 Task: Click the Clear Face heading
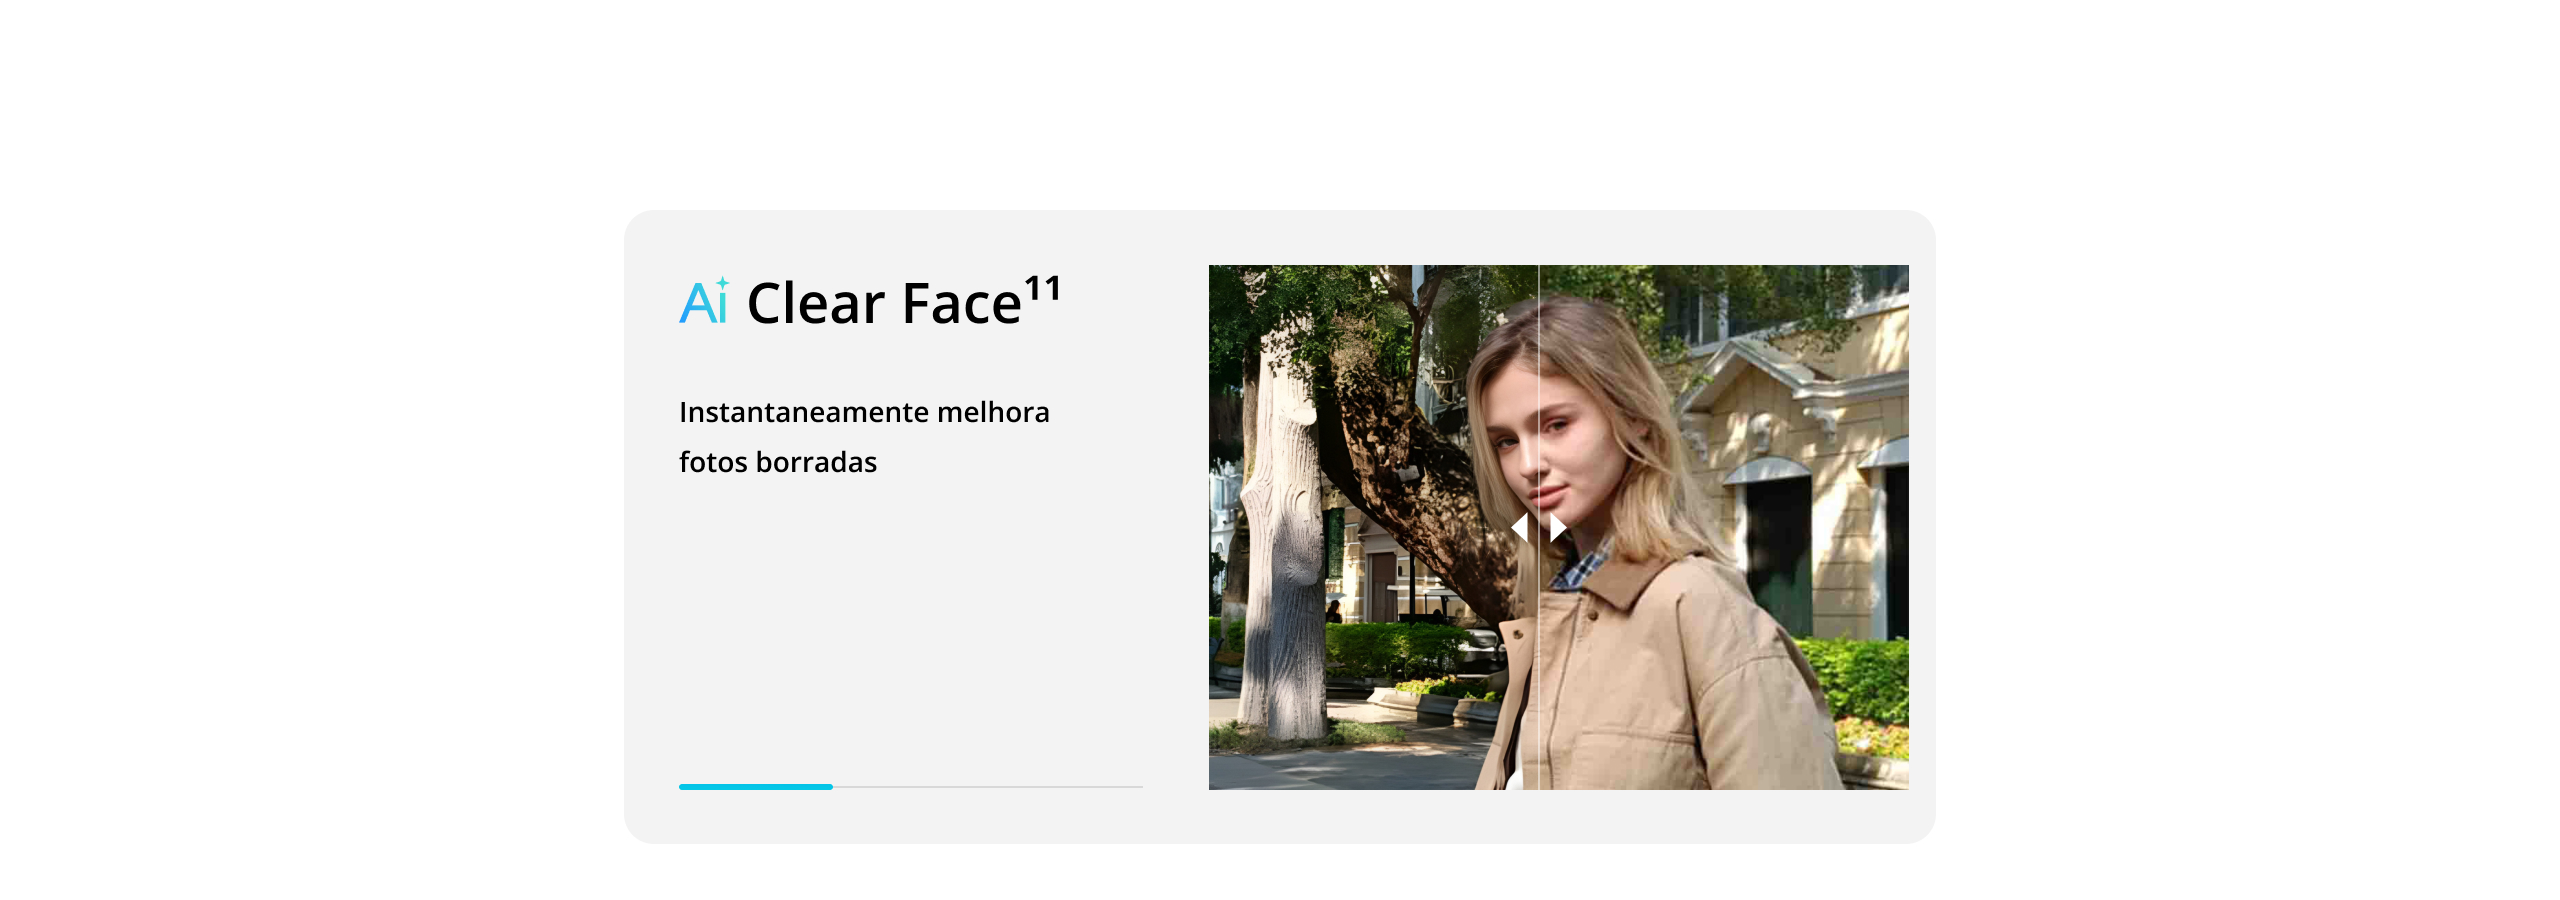tap(884, 303)
